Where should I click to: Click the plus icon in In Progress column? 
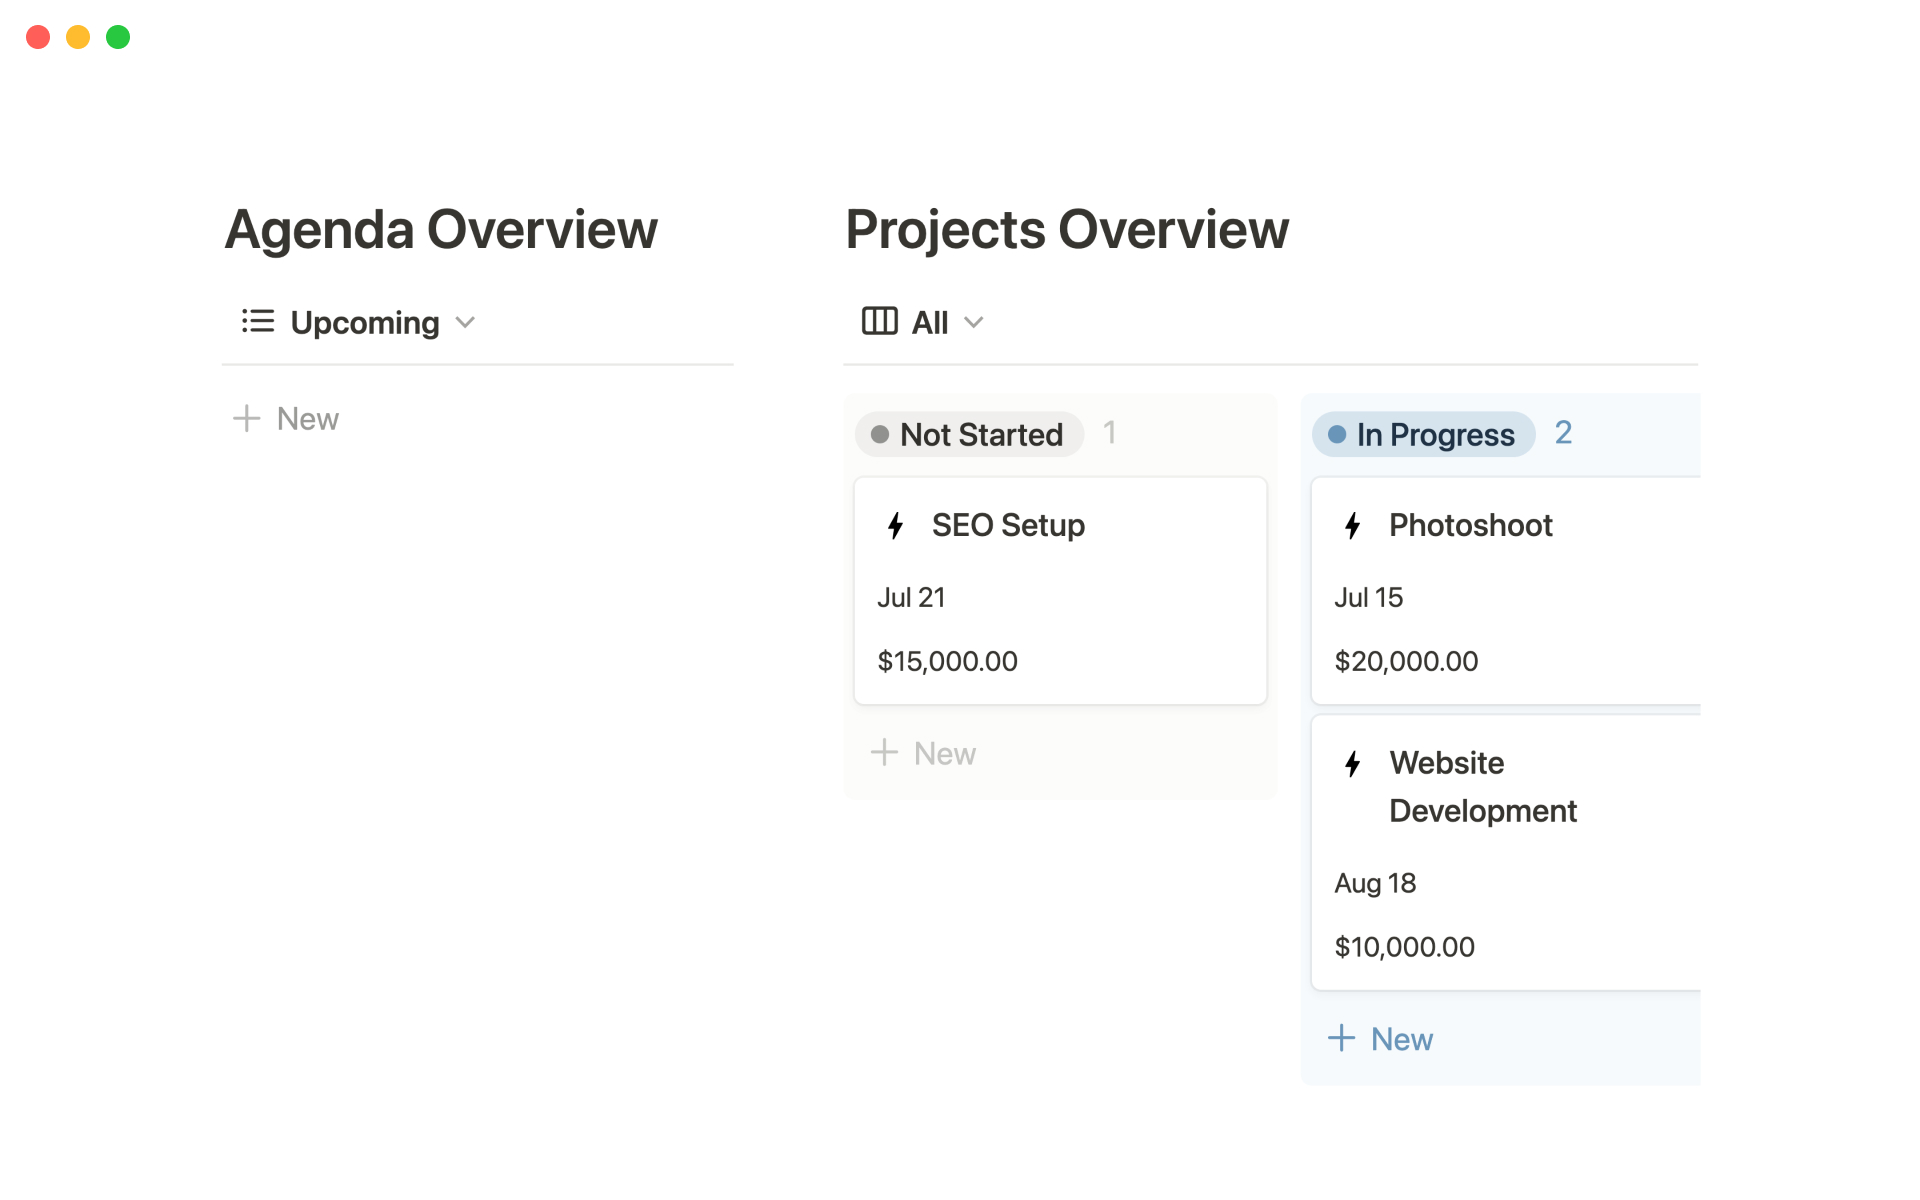coord(1342,1039)
